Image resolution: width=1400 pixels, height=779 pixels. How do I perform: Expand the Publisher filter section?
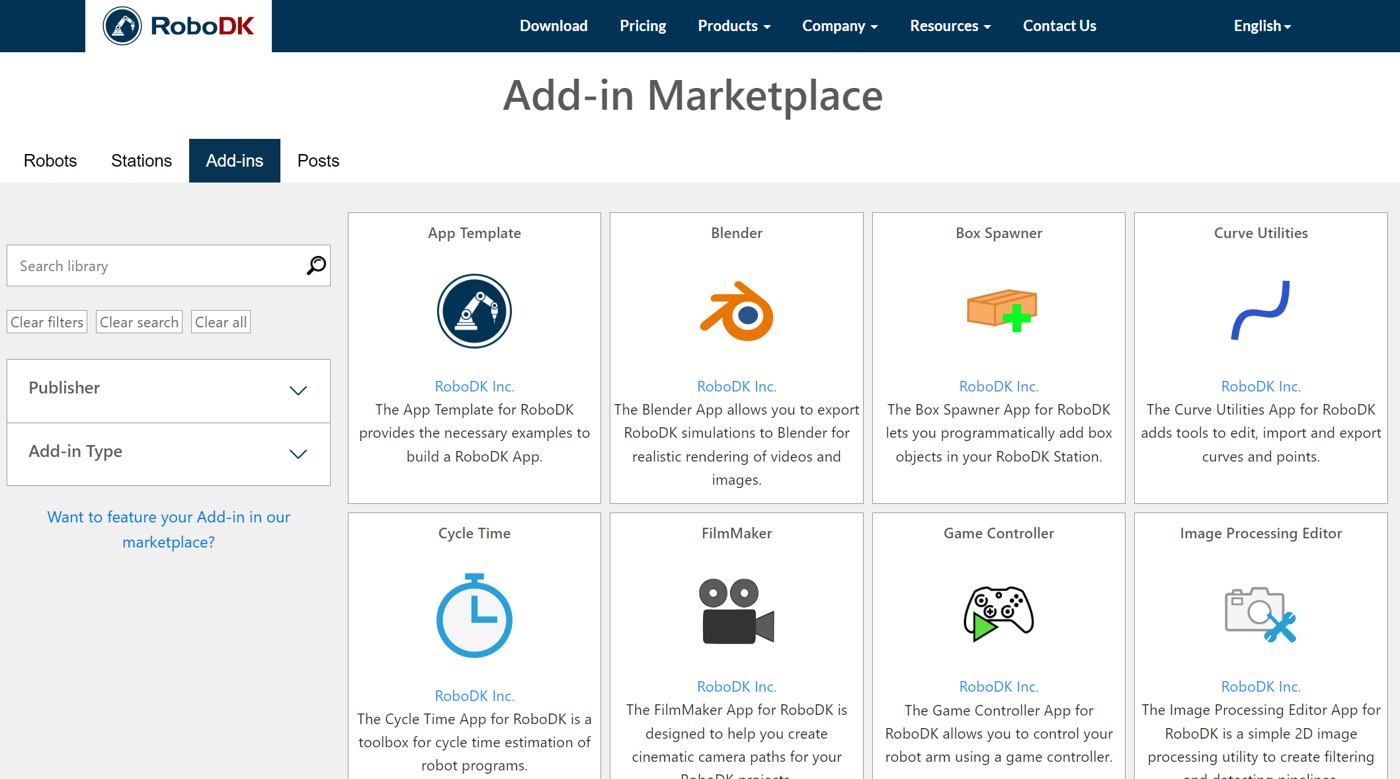coord(168,390)
